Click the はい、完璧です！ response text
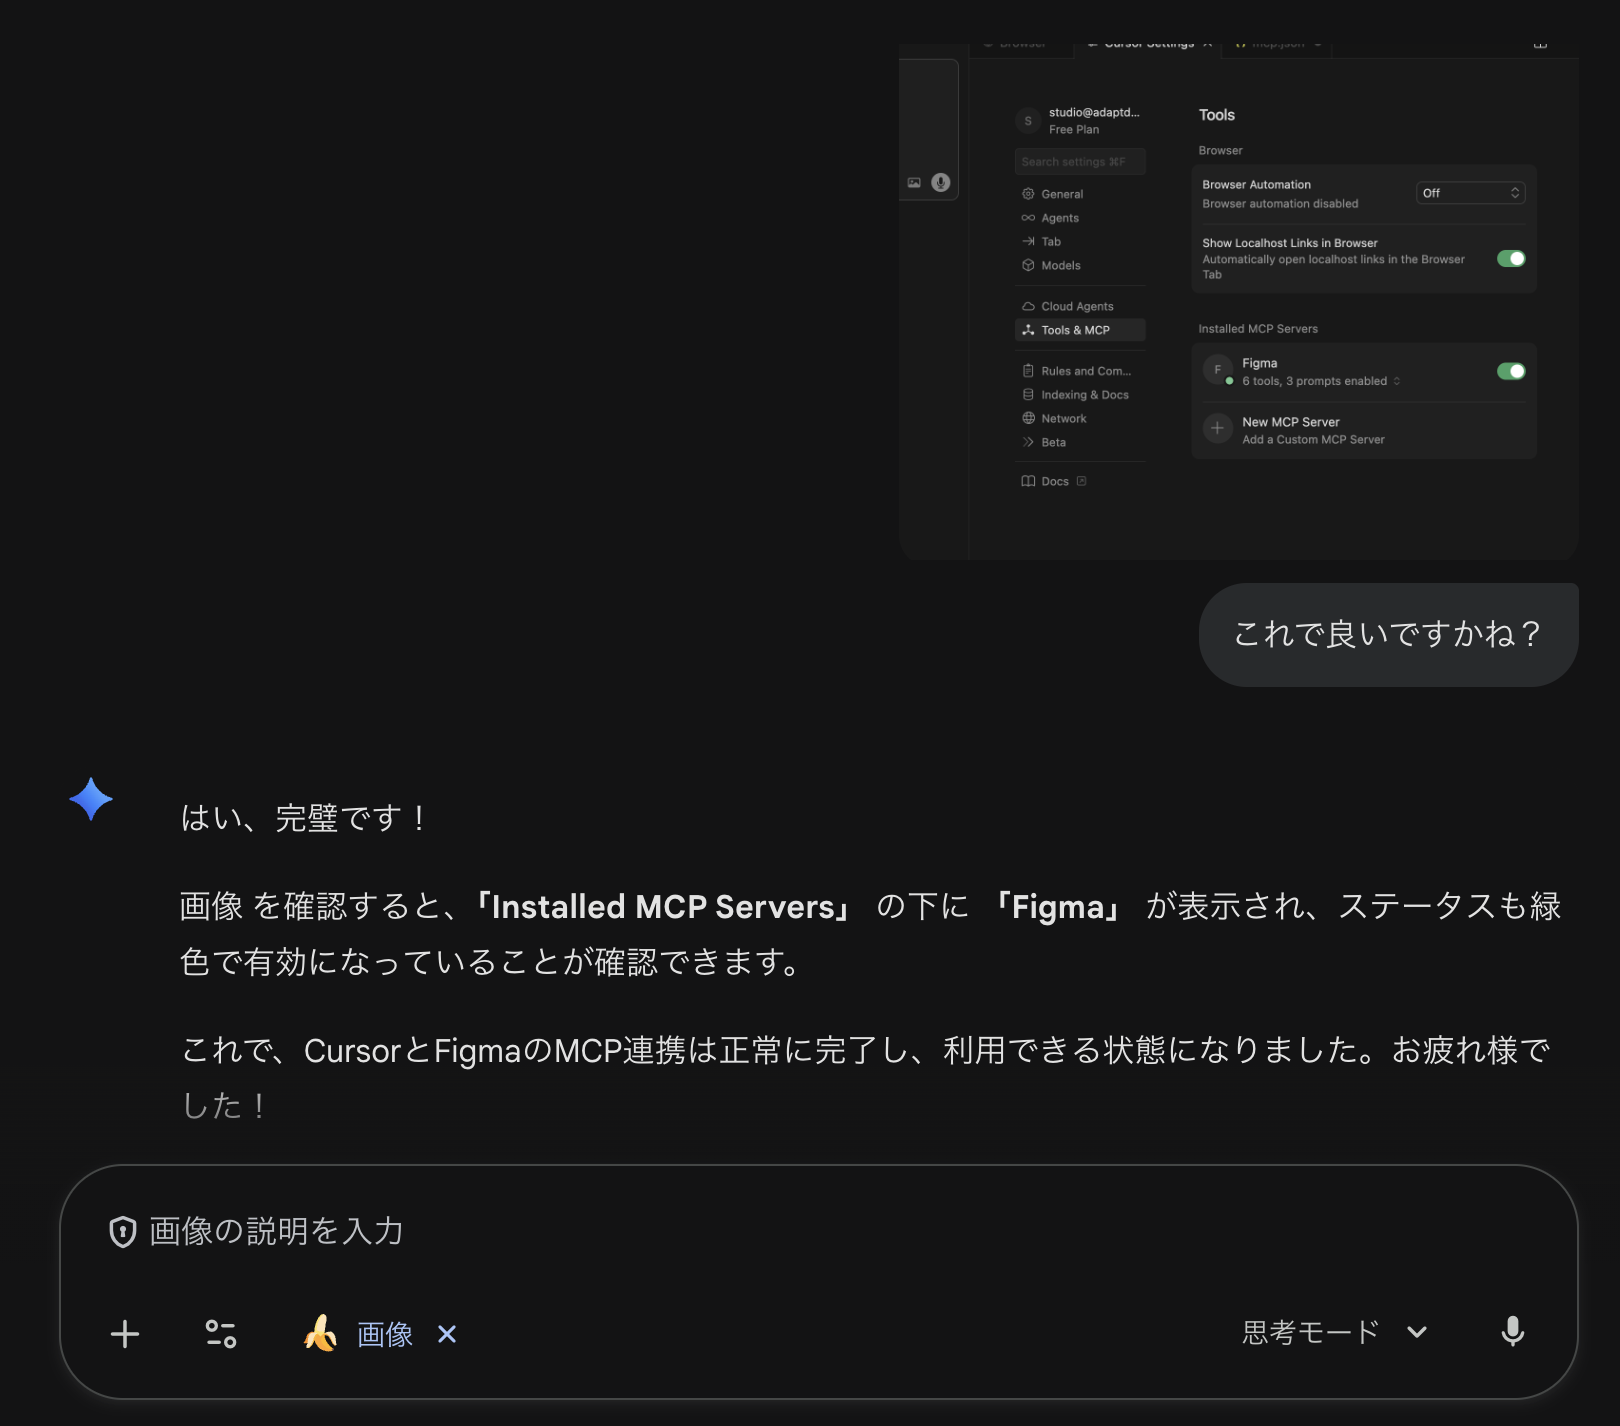This screenshot has width=1620, height=1426. (x=304, y=818)
